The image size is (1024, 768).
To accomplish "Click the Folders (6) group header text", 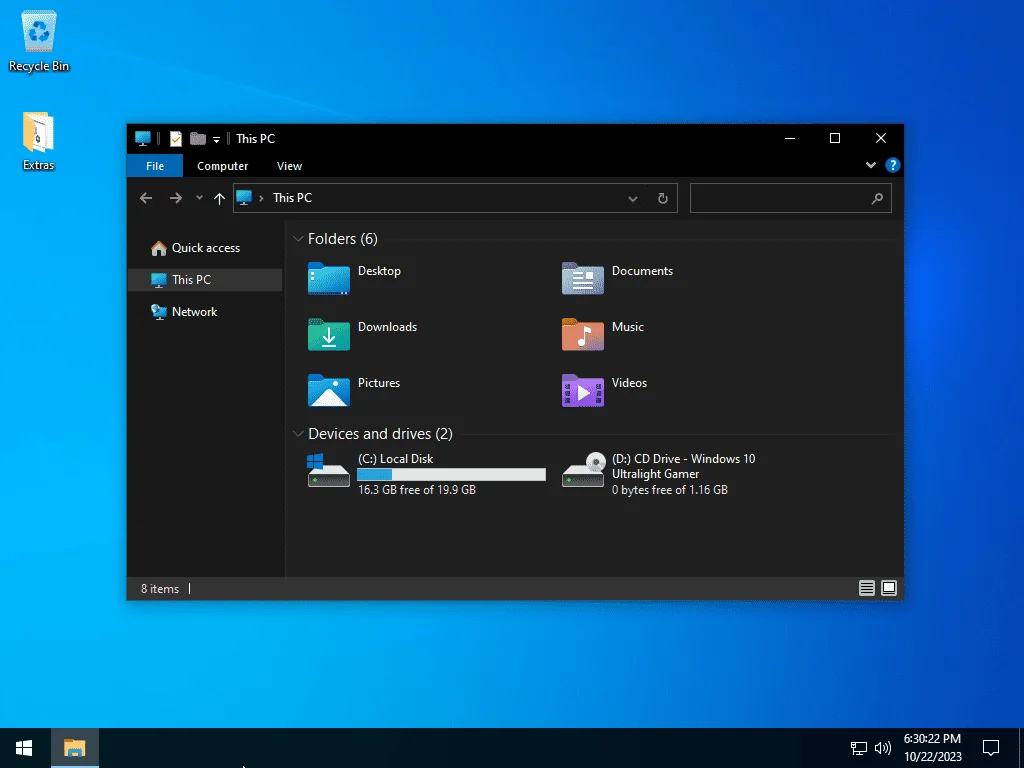I will pos(343,239).
